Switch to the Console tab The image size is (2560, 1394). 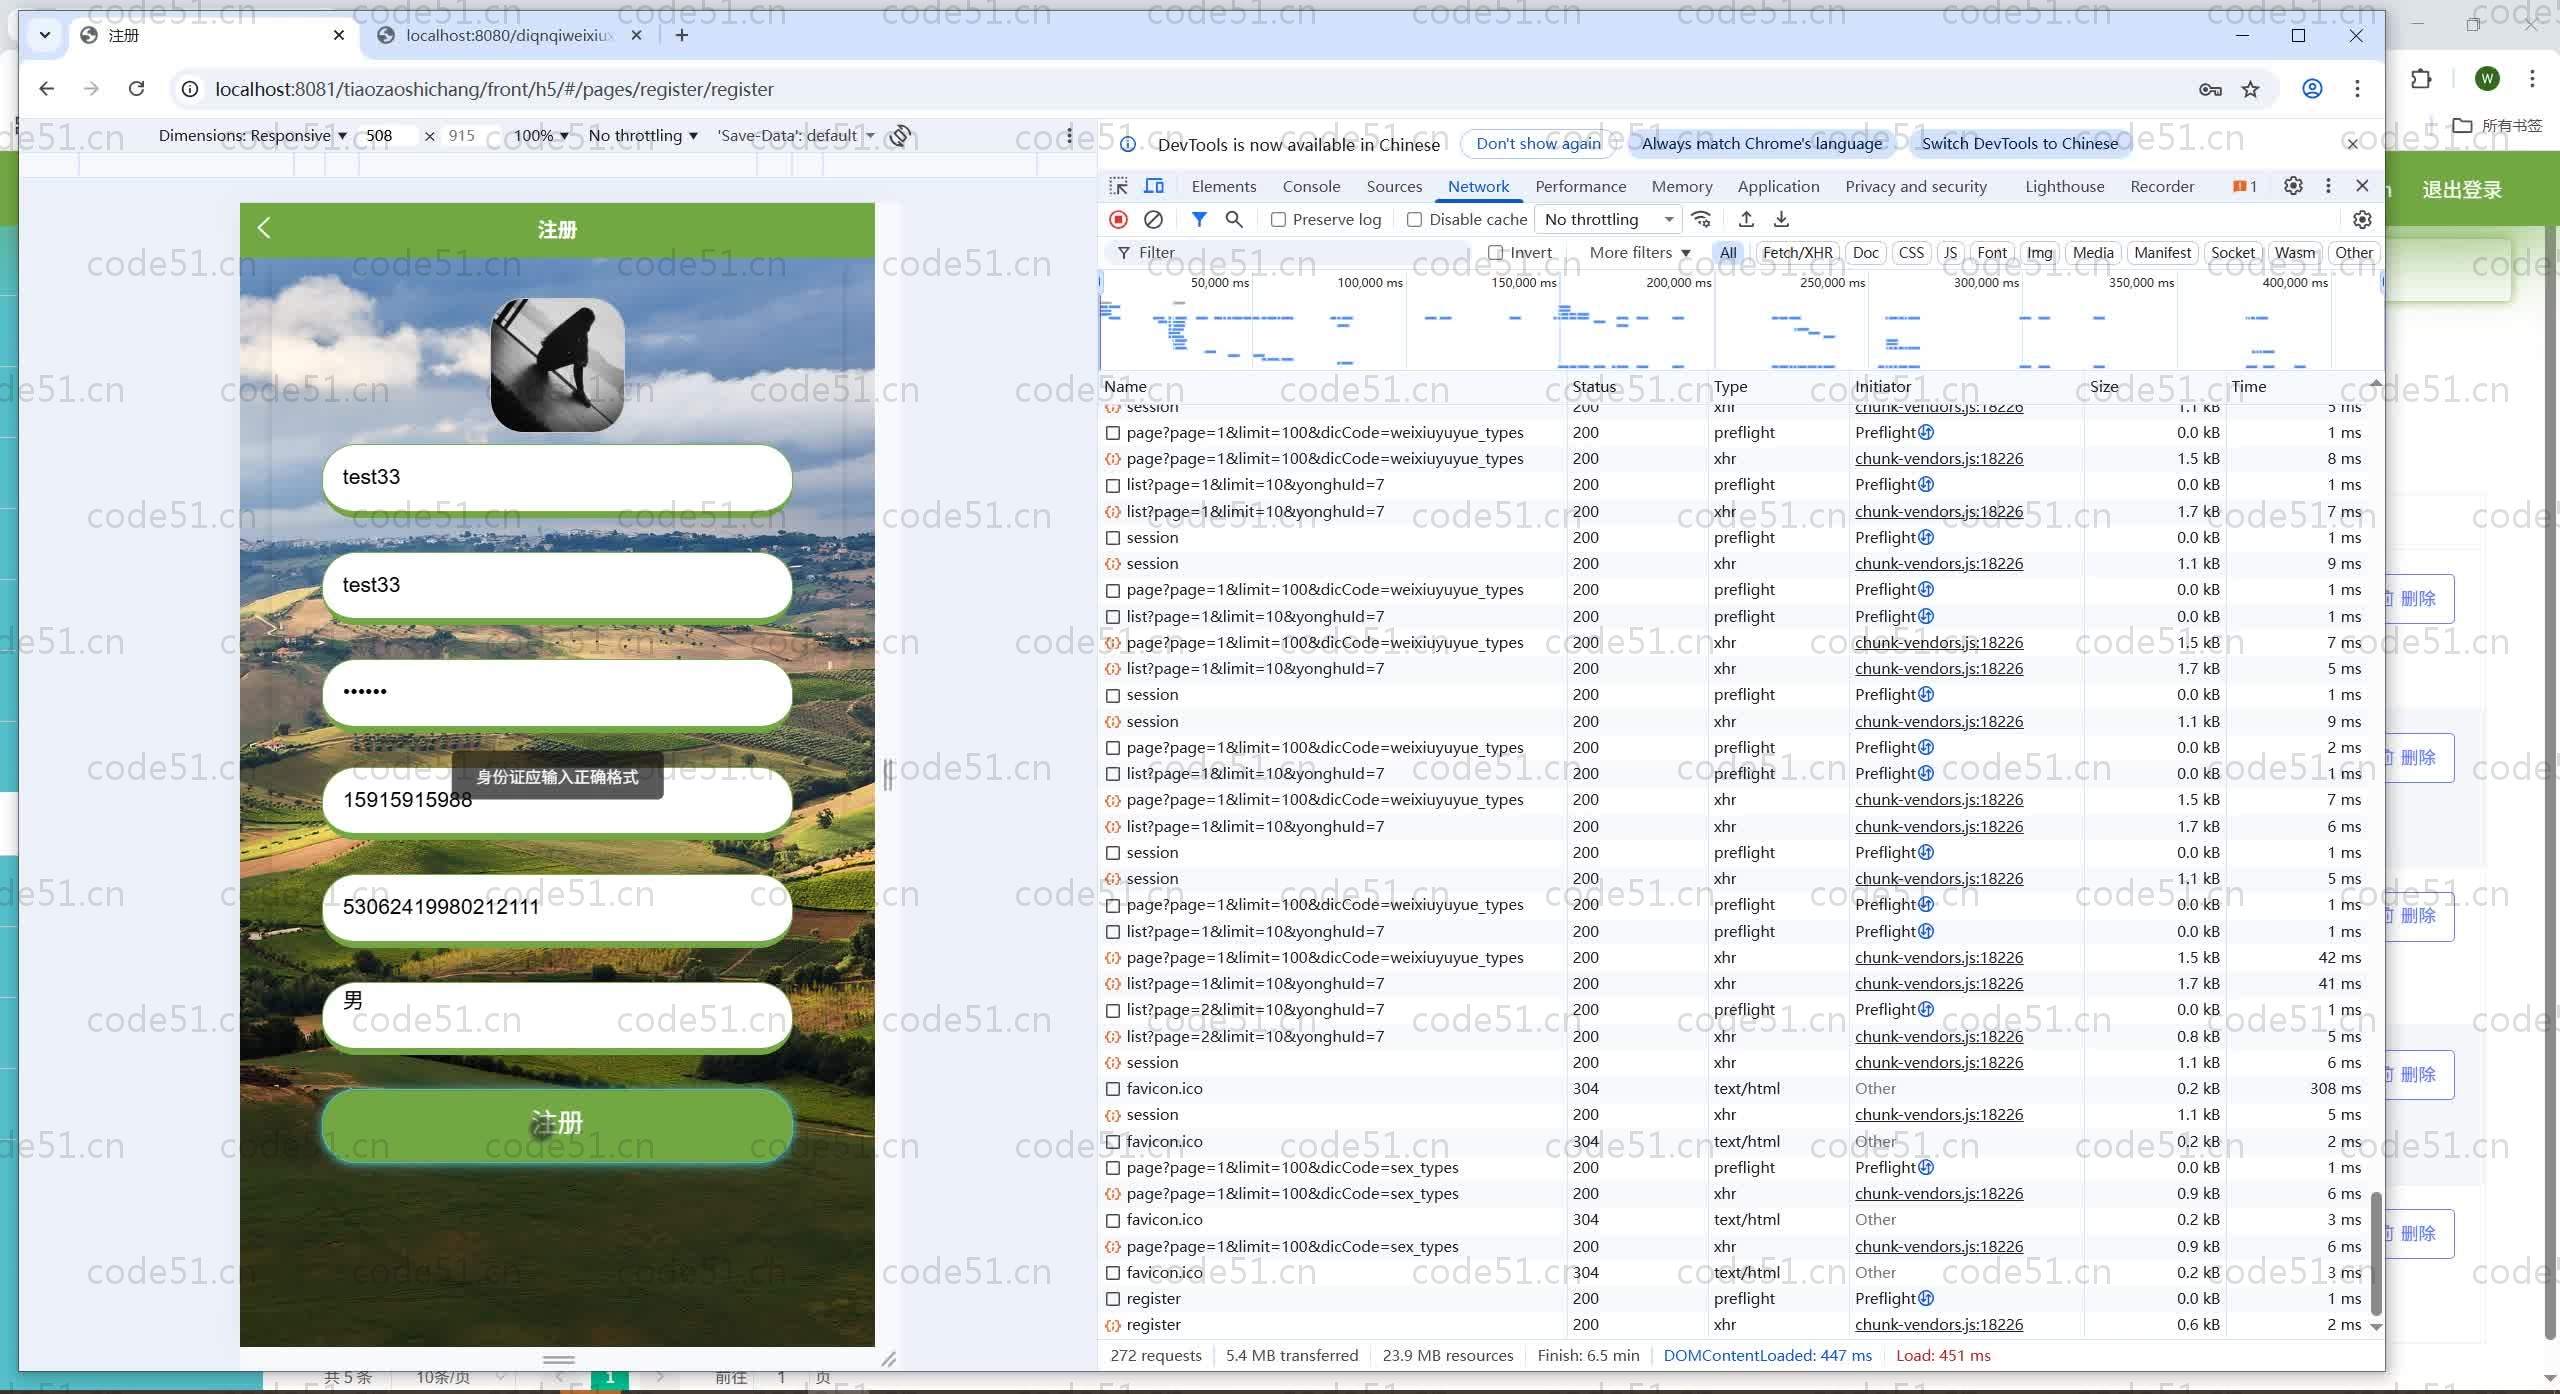[x=1311, y=187]
